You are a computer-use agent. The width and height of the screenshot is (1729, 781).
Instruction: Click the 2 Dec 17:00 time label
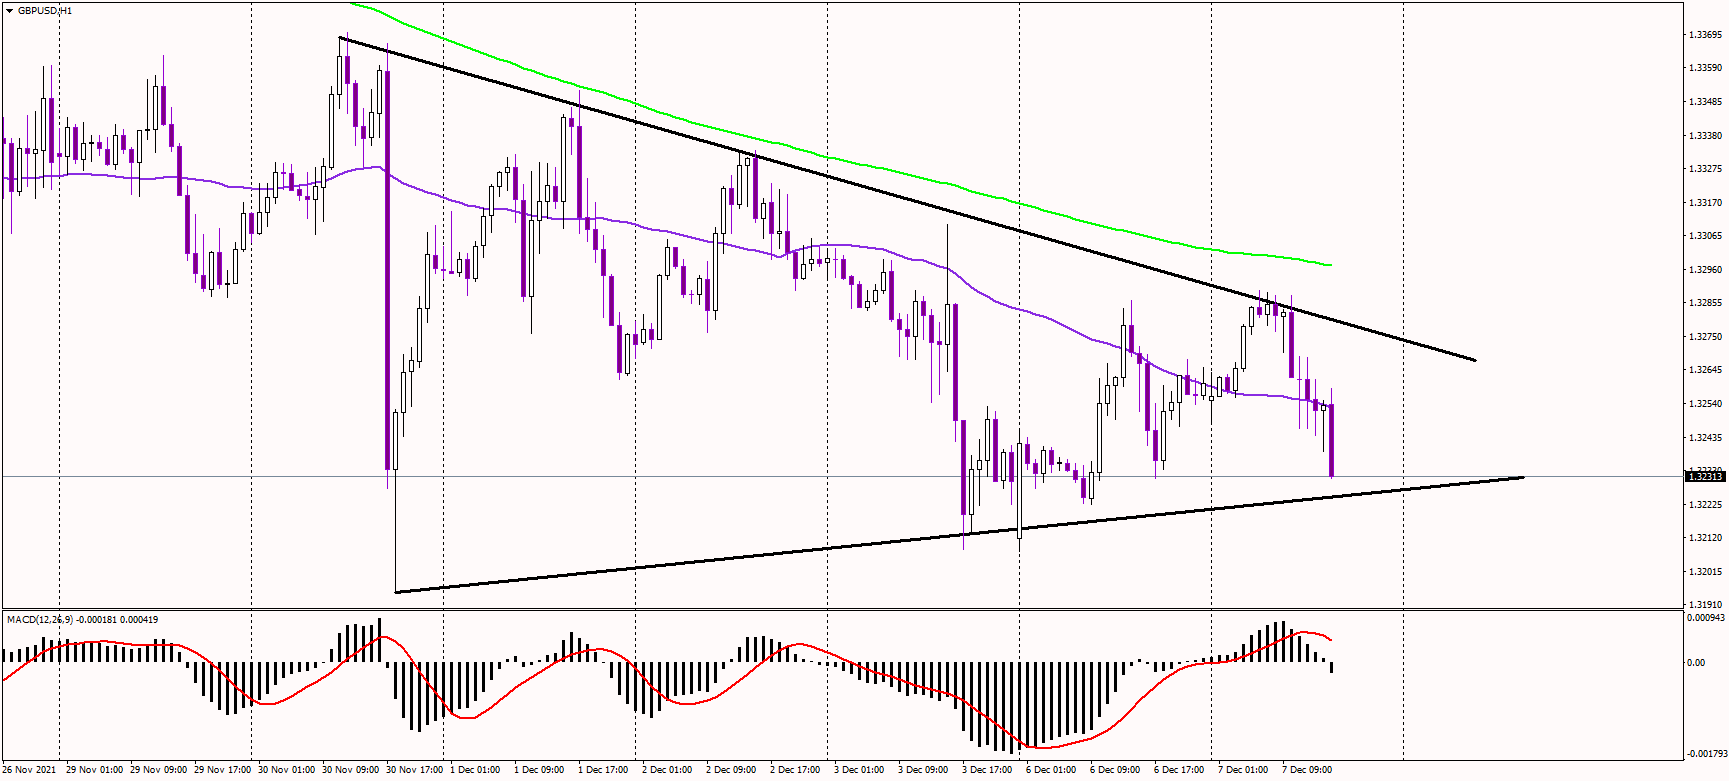tap(796, 770)
